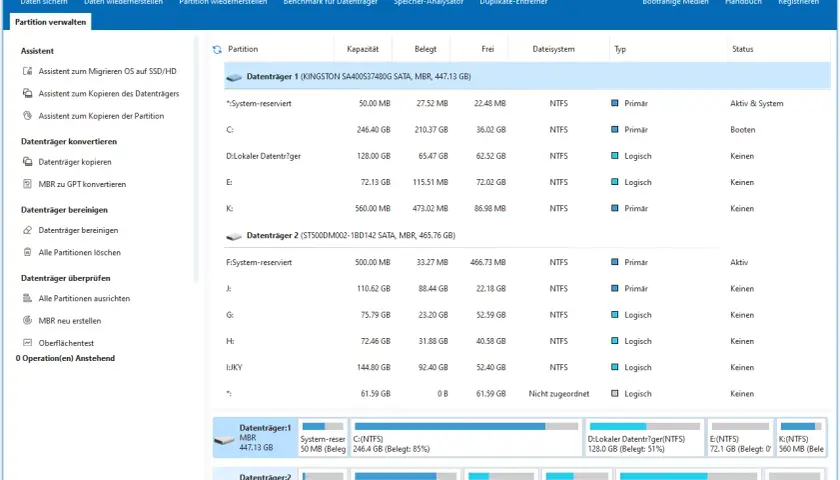
Task: Click the Aktiv & System status cell
Action: (756, 103)
